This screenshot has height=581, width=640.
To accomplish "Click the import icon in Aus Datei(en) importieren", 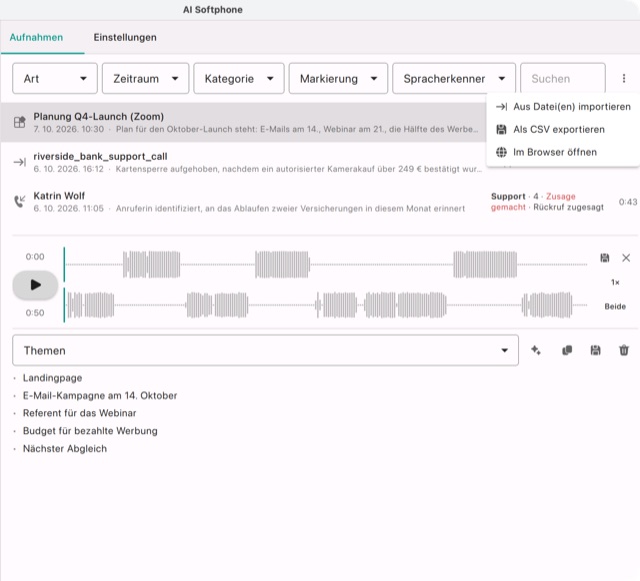I will (501, 107).
